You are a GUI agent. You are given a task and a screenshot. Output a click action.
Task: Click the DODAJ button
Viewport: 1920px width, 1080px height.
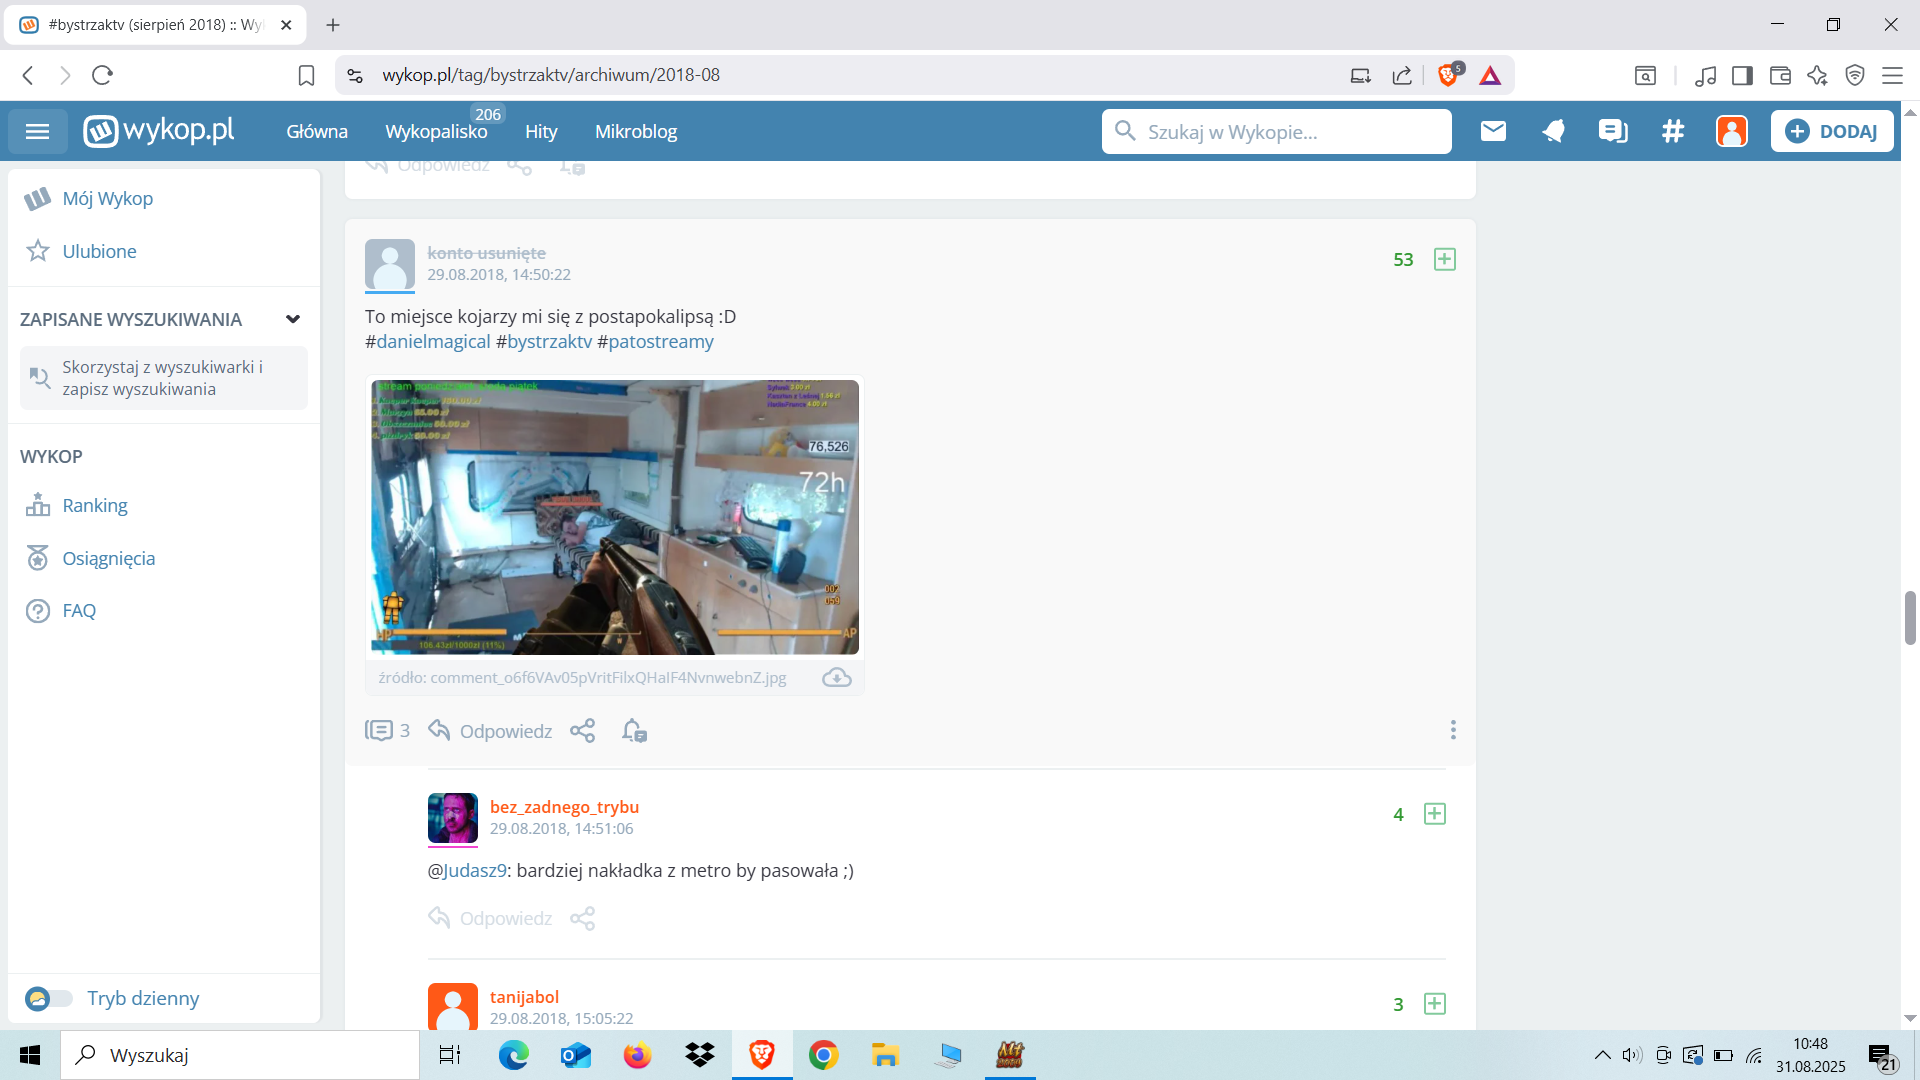coord(1832,131)
